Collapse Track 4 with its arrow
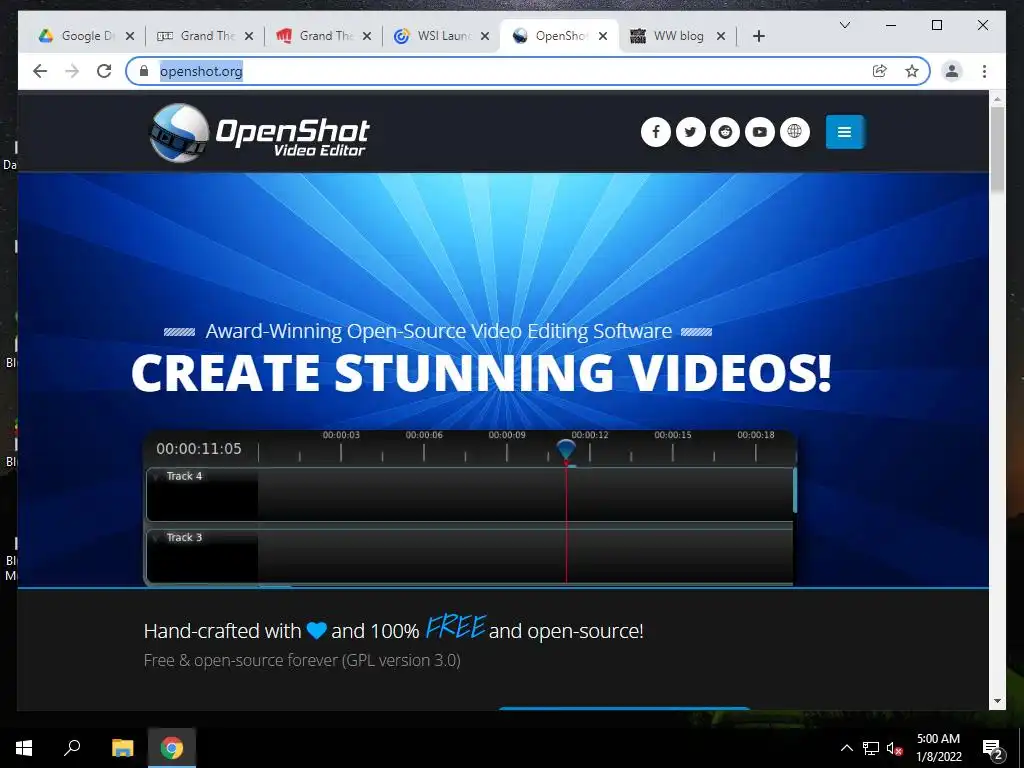The width and height of the screenshot is (1024, 768). 157,477
